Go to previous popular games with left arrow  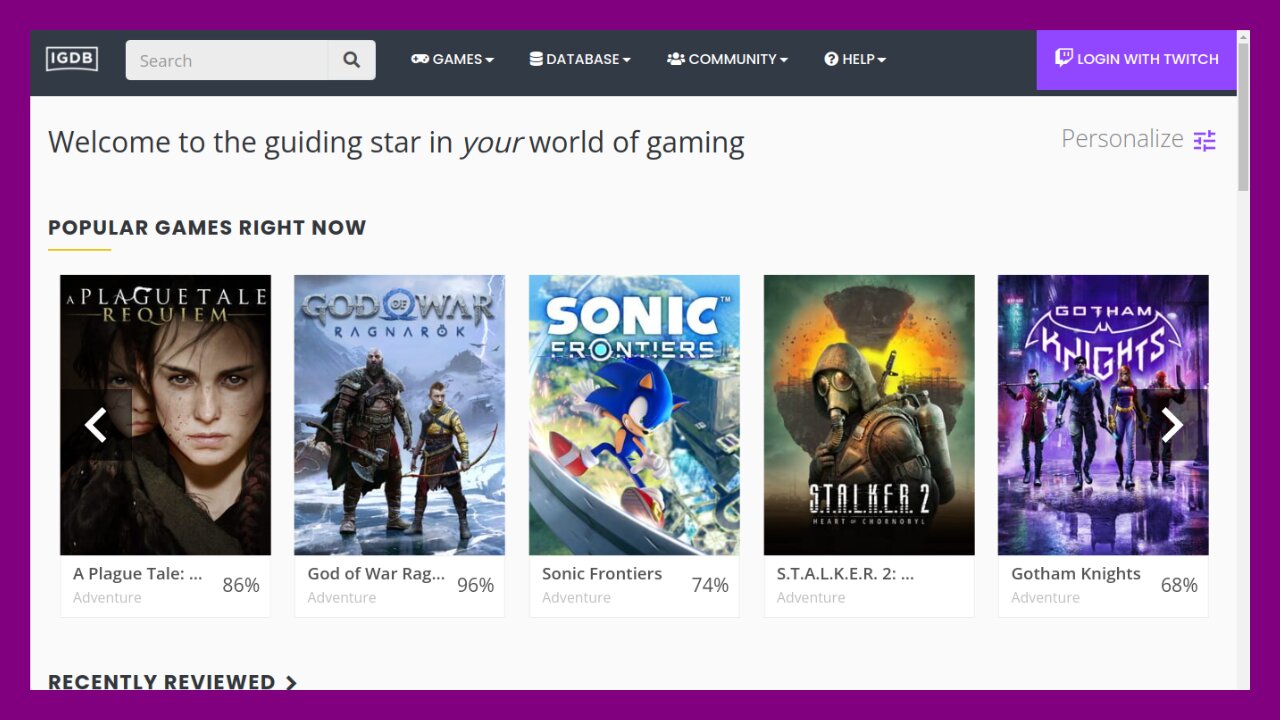pyautogui.click(x=96, y=425)
